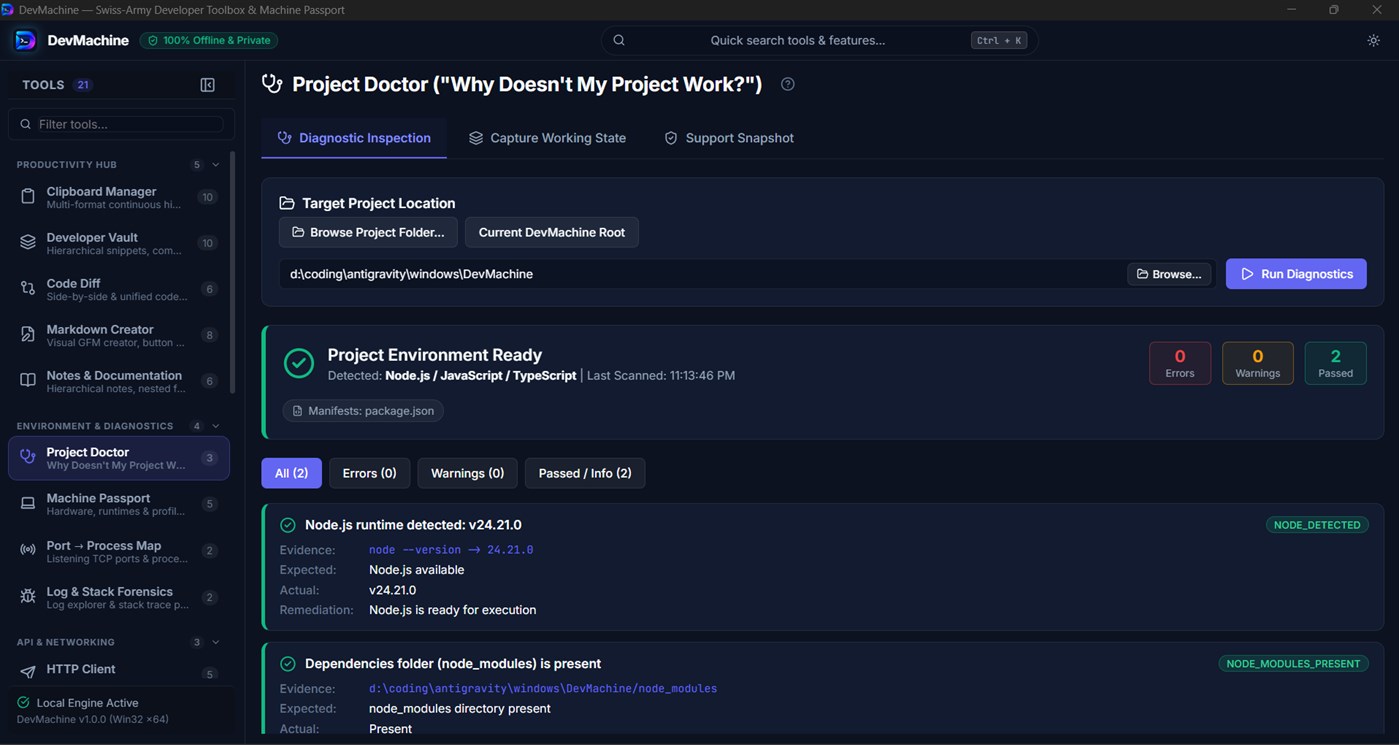
Task: Open Clipboard Manager tool
Action: 119,197
